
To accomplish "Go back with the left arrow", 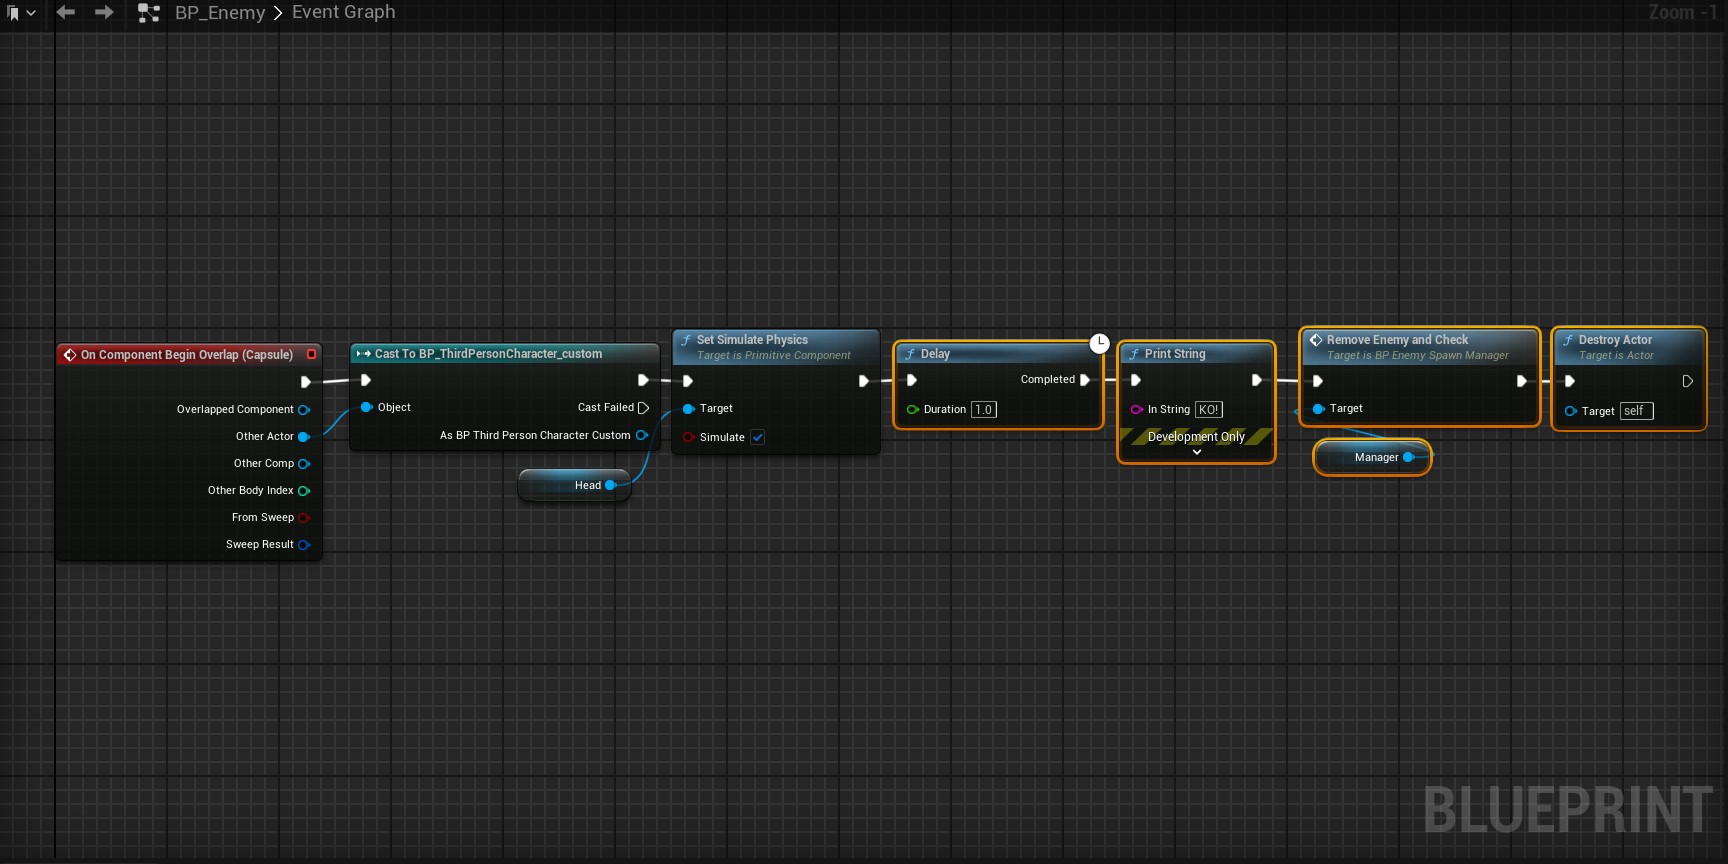I will coord(66,12).
